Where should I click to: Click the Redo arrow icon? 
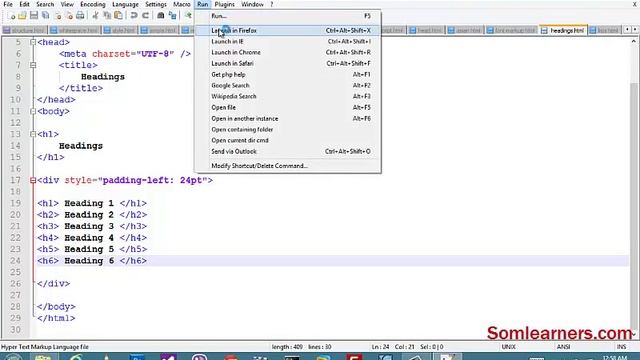point(145,16)
